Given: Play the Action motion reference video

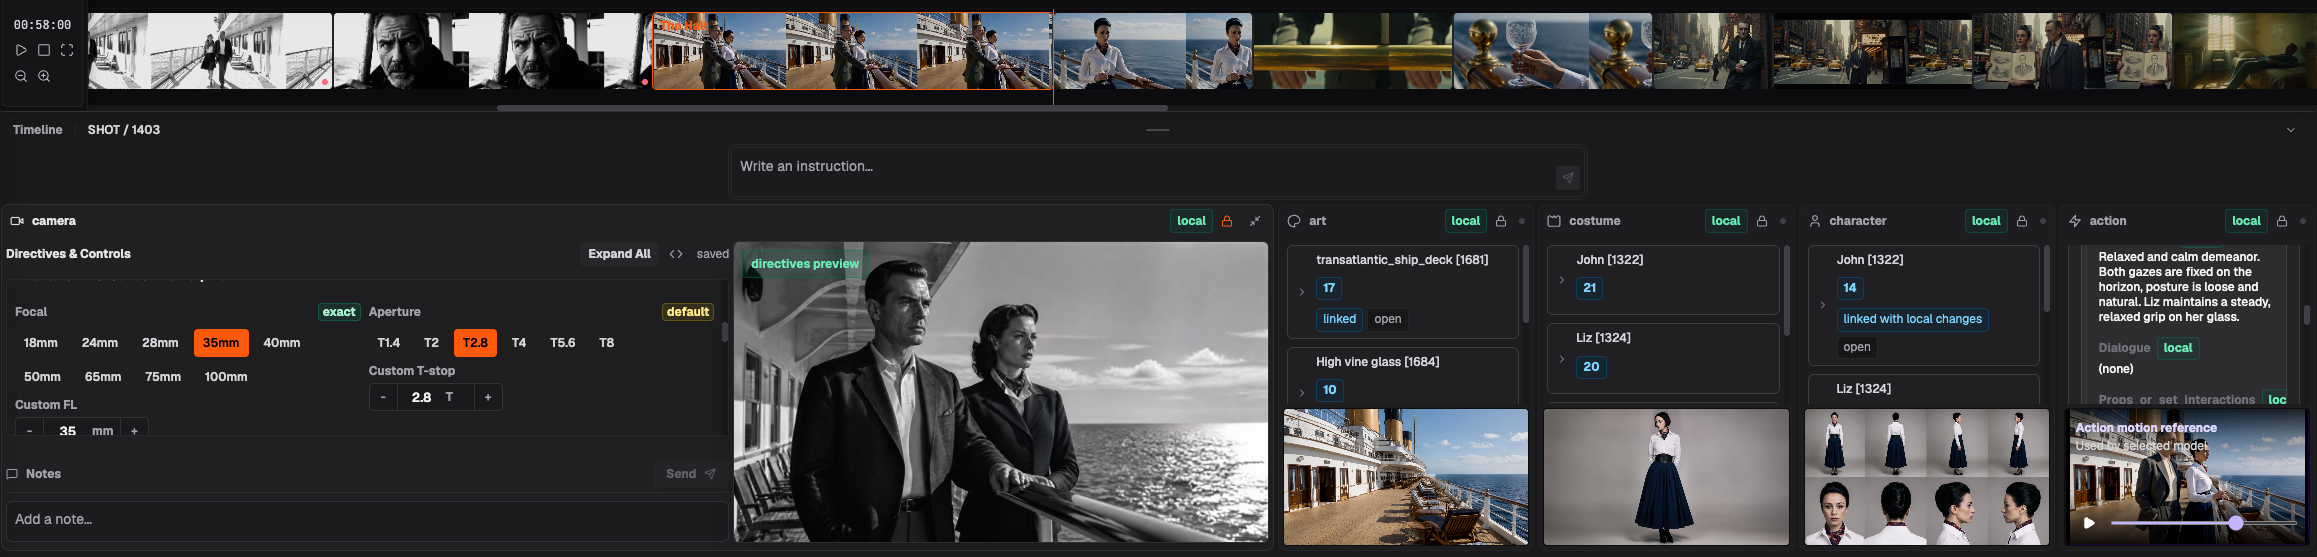Looking at the screenshot, I should point(2089,523).
